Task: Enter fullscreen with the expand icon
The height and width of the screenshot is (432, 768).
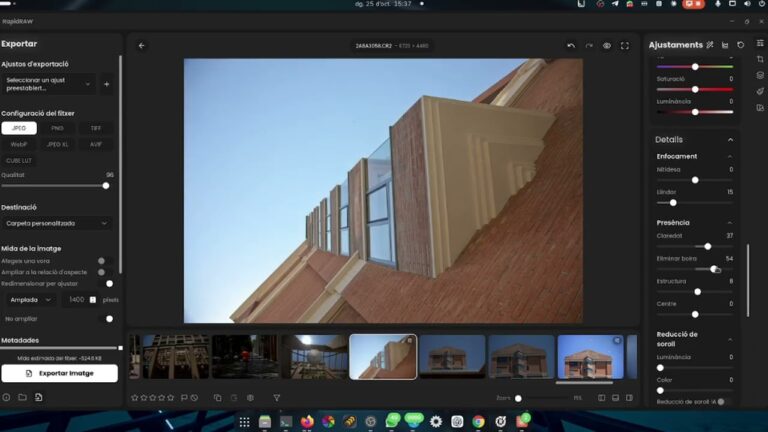Action: coord(625,46)
